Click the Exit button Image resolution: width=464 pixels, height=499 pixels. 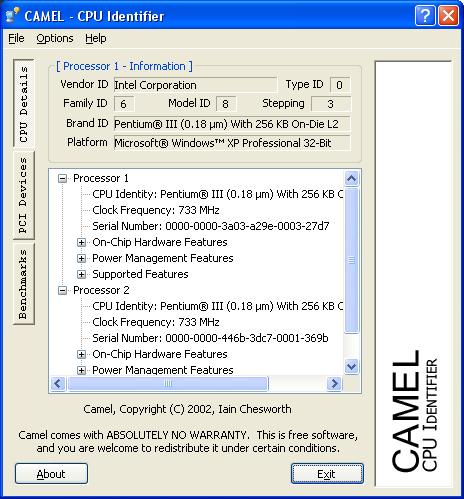(327, 474)
